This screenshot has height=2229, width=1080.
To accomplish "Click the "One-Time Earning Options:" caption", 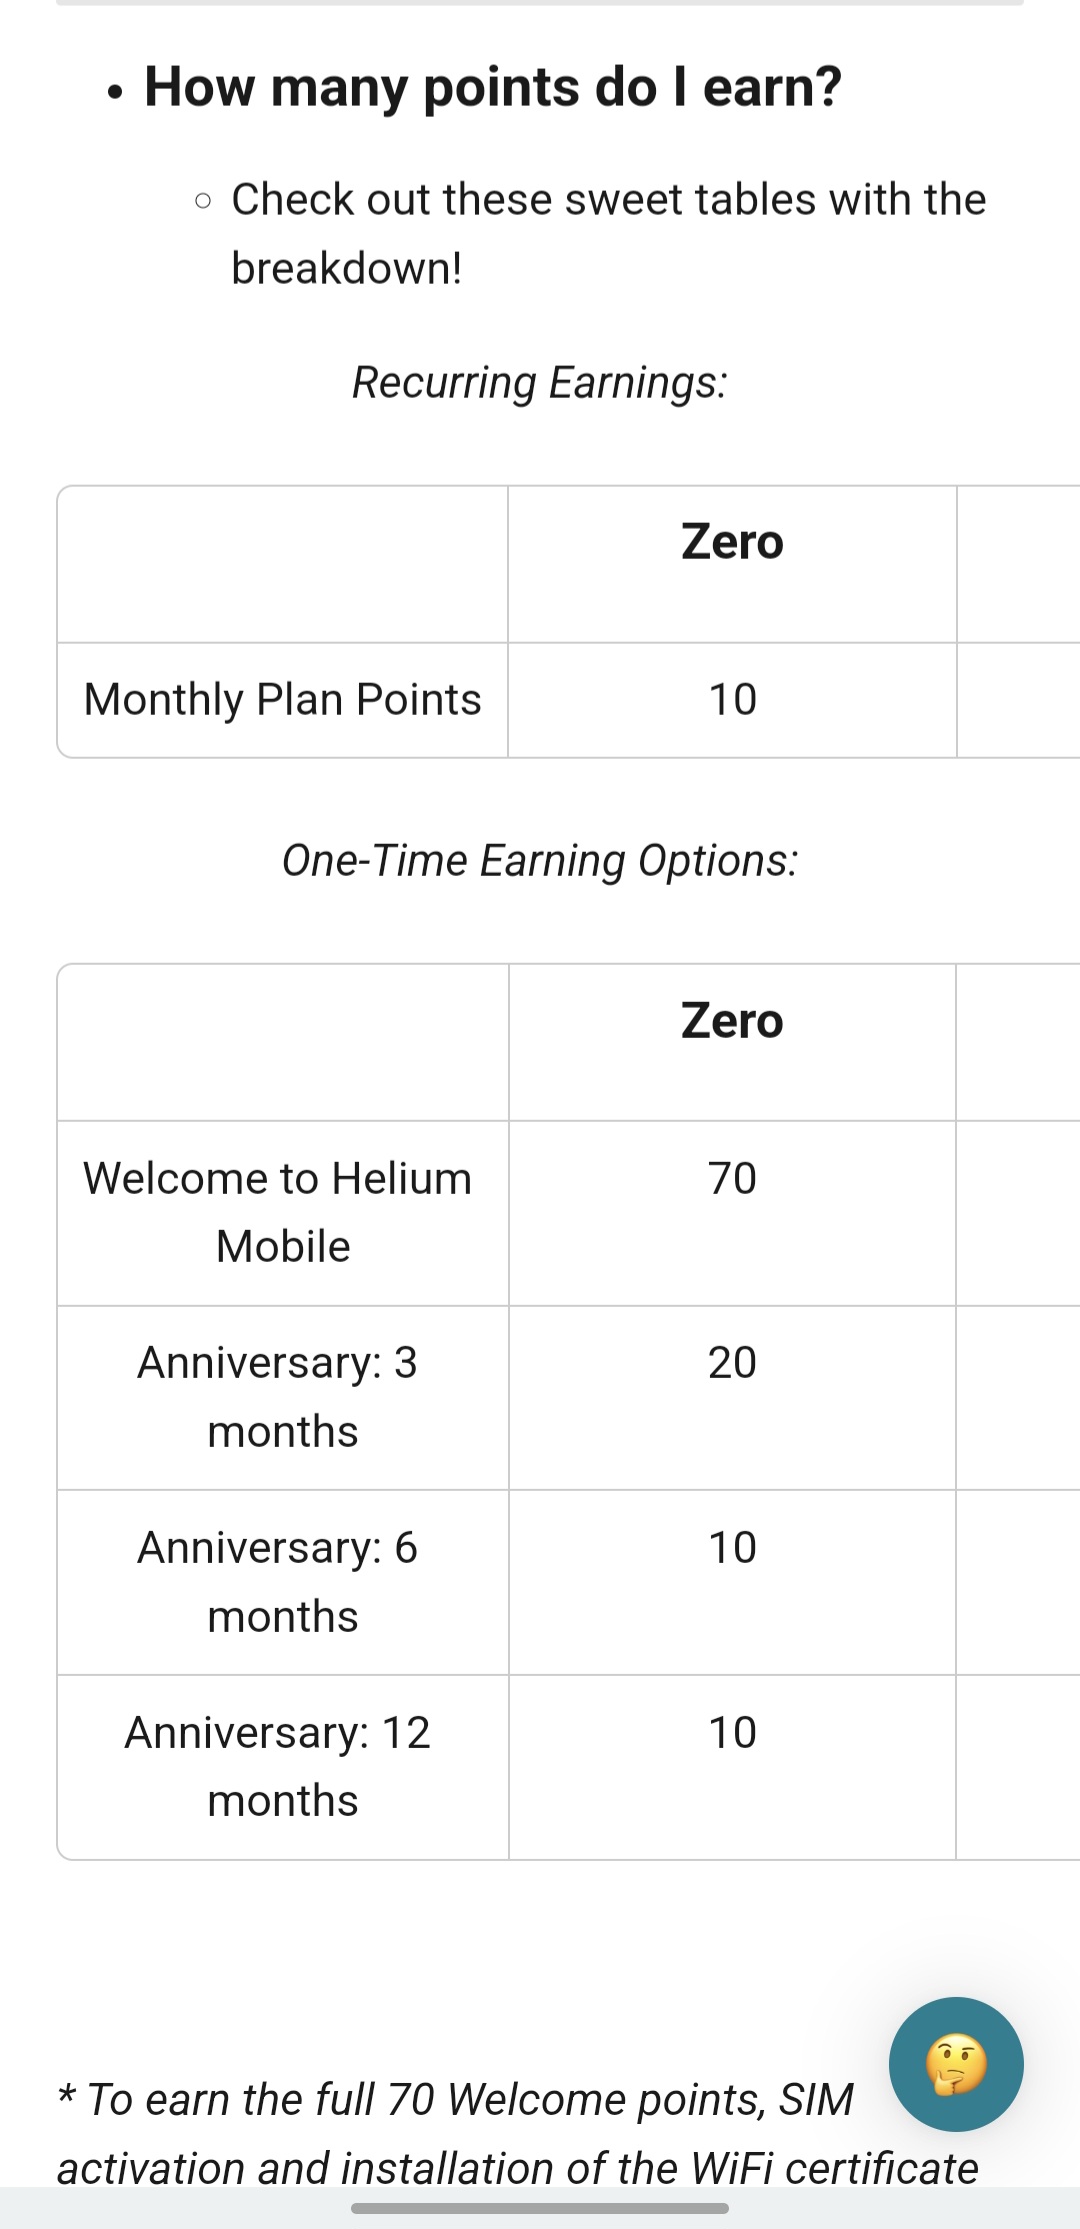I will [x=540, y=861].
